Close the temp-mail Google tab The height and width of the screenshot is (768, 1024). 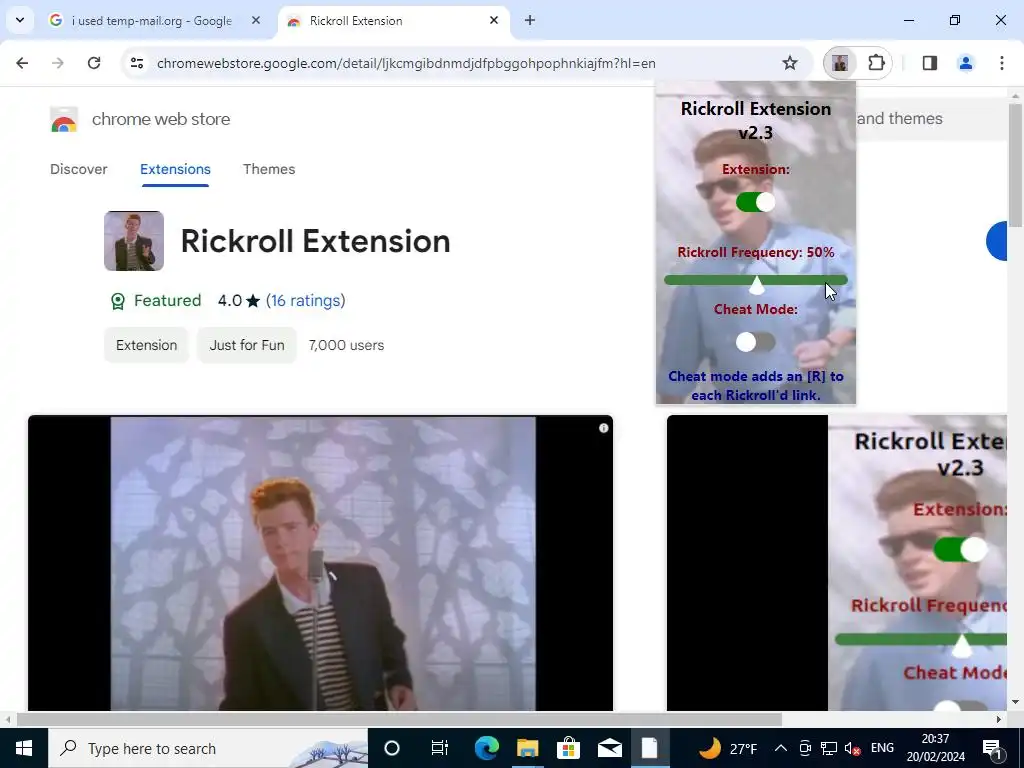[x=256, y=21]
